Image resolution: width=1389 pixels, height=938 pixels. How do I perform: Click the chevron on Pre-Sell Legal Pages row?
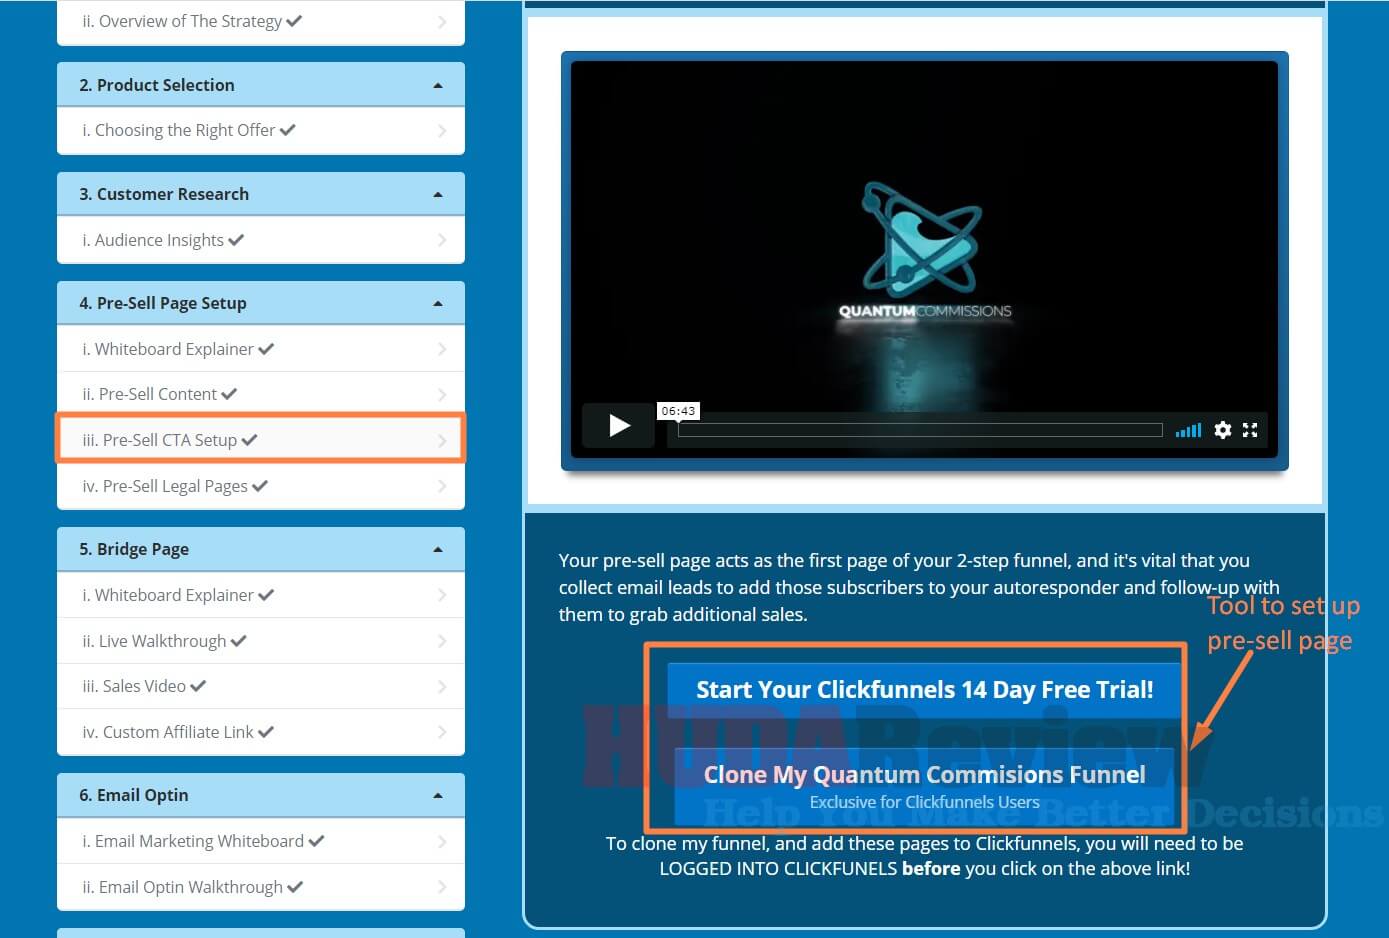[x=442, y=486]
